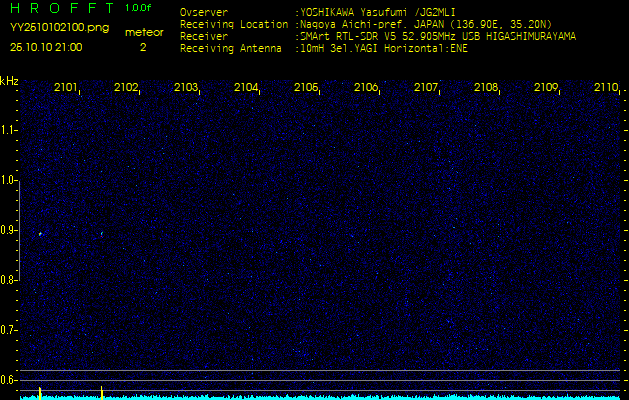Pick the 2108 time axis label
This screenshot has width=629, height=400.
tap(486, 88)
